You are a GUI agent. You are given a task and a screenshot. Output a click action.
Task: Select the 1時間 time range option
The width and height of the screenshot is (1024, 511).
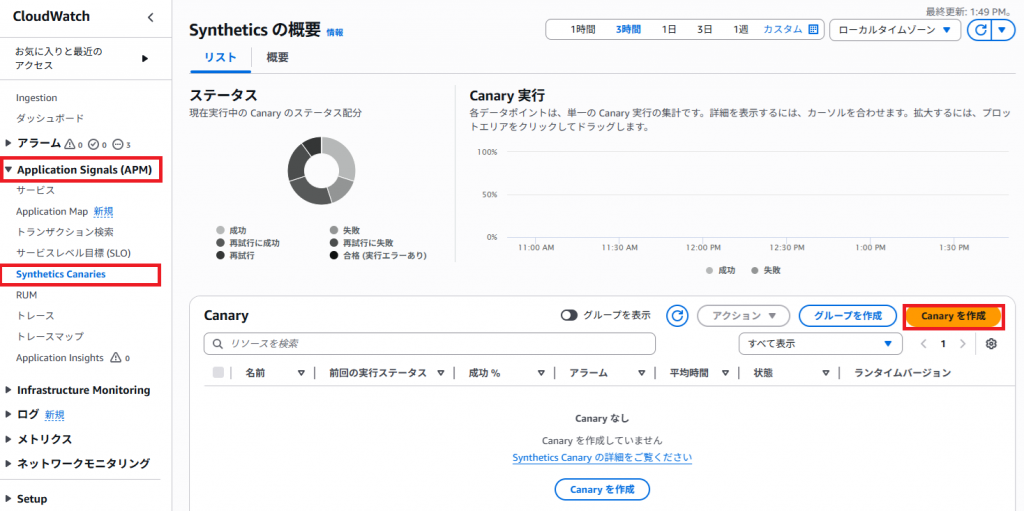[583, 30]
